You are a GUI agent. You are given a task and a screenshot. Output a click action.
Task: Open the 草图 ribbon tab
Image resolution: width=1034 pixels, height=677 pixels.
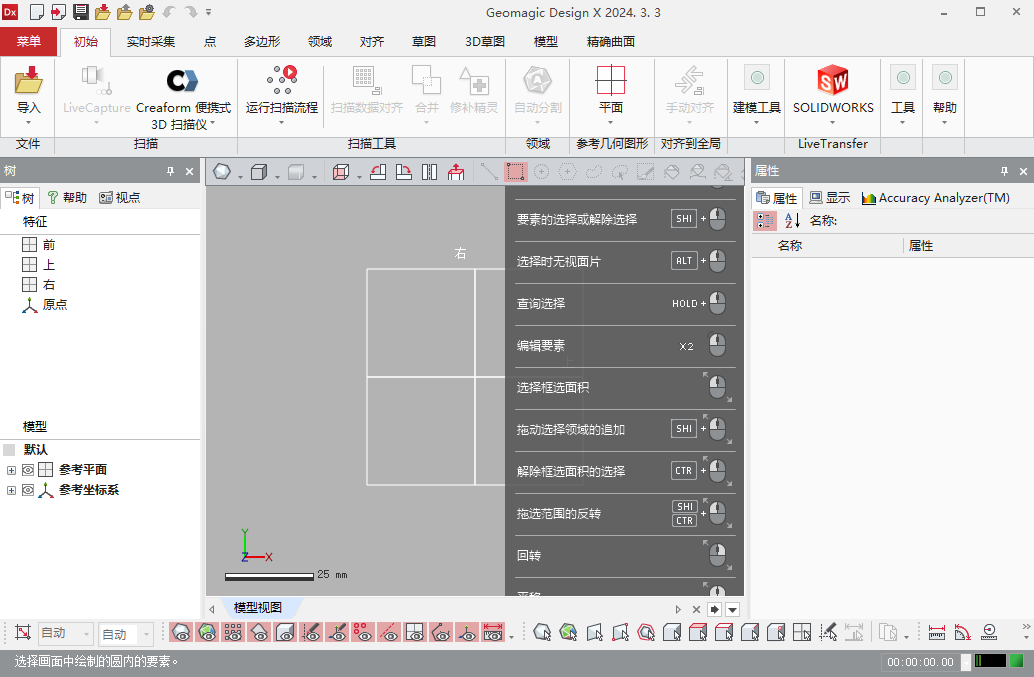point(423,42)
